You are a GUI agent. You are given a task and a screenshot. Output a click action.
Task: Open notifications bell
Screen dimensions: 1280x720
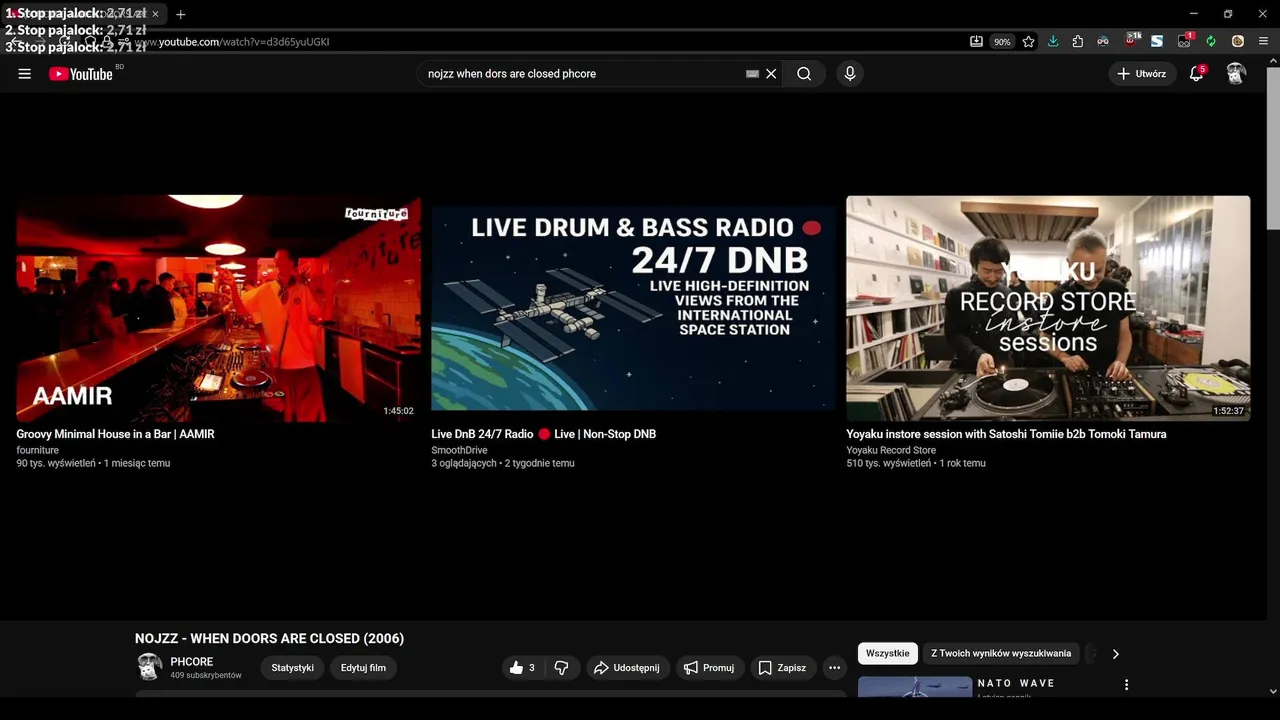pos(1196,74)
